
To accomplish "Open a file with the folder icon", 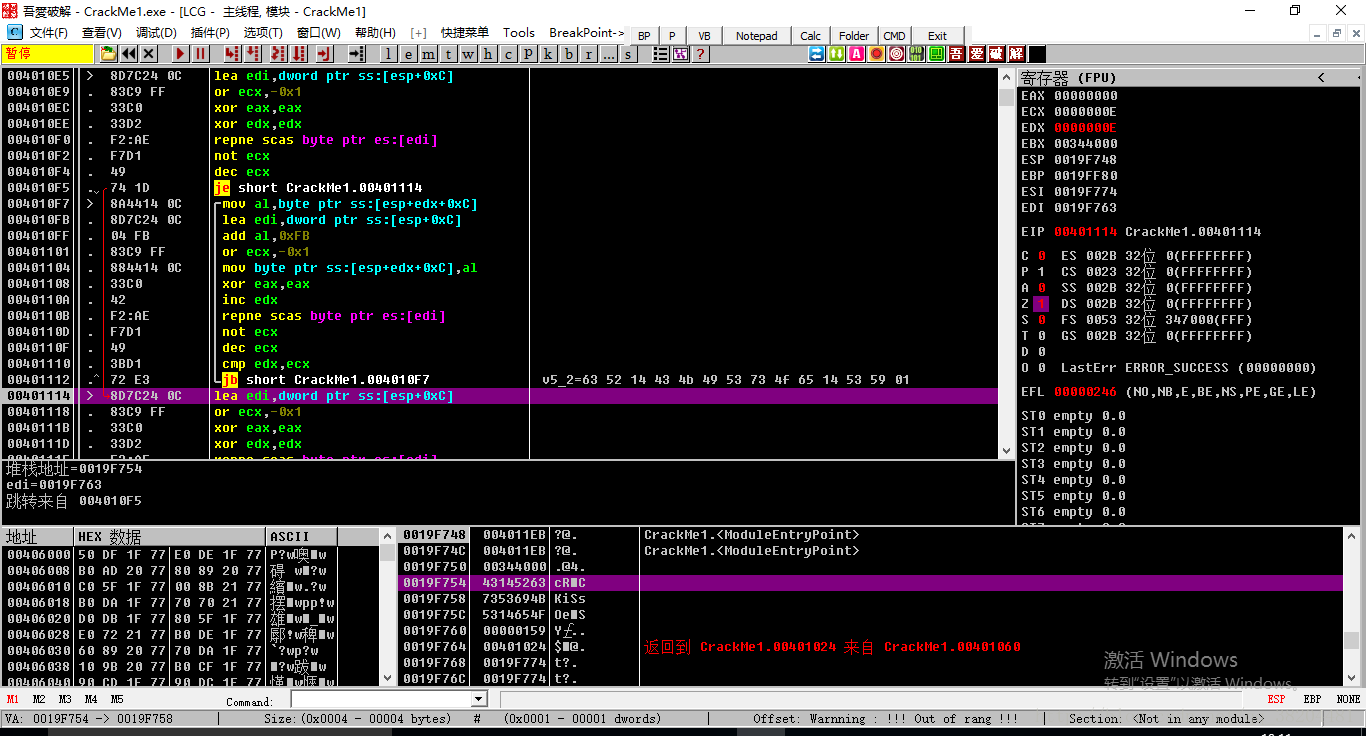I will pyautogui.click(x=108, y=54).
